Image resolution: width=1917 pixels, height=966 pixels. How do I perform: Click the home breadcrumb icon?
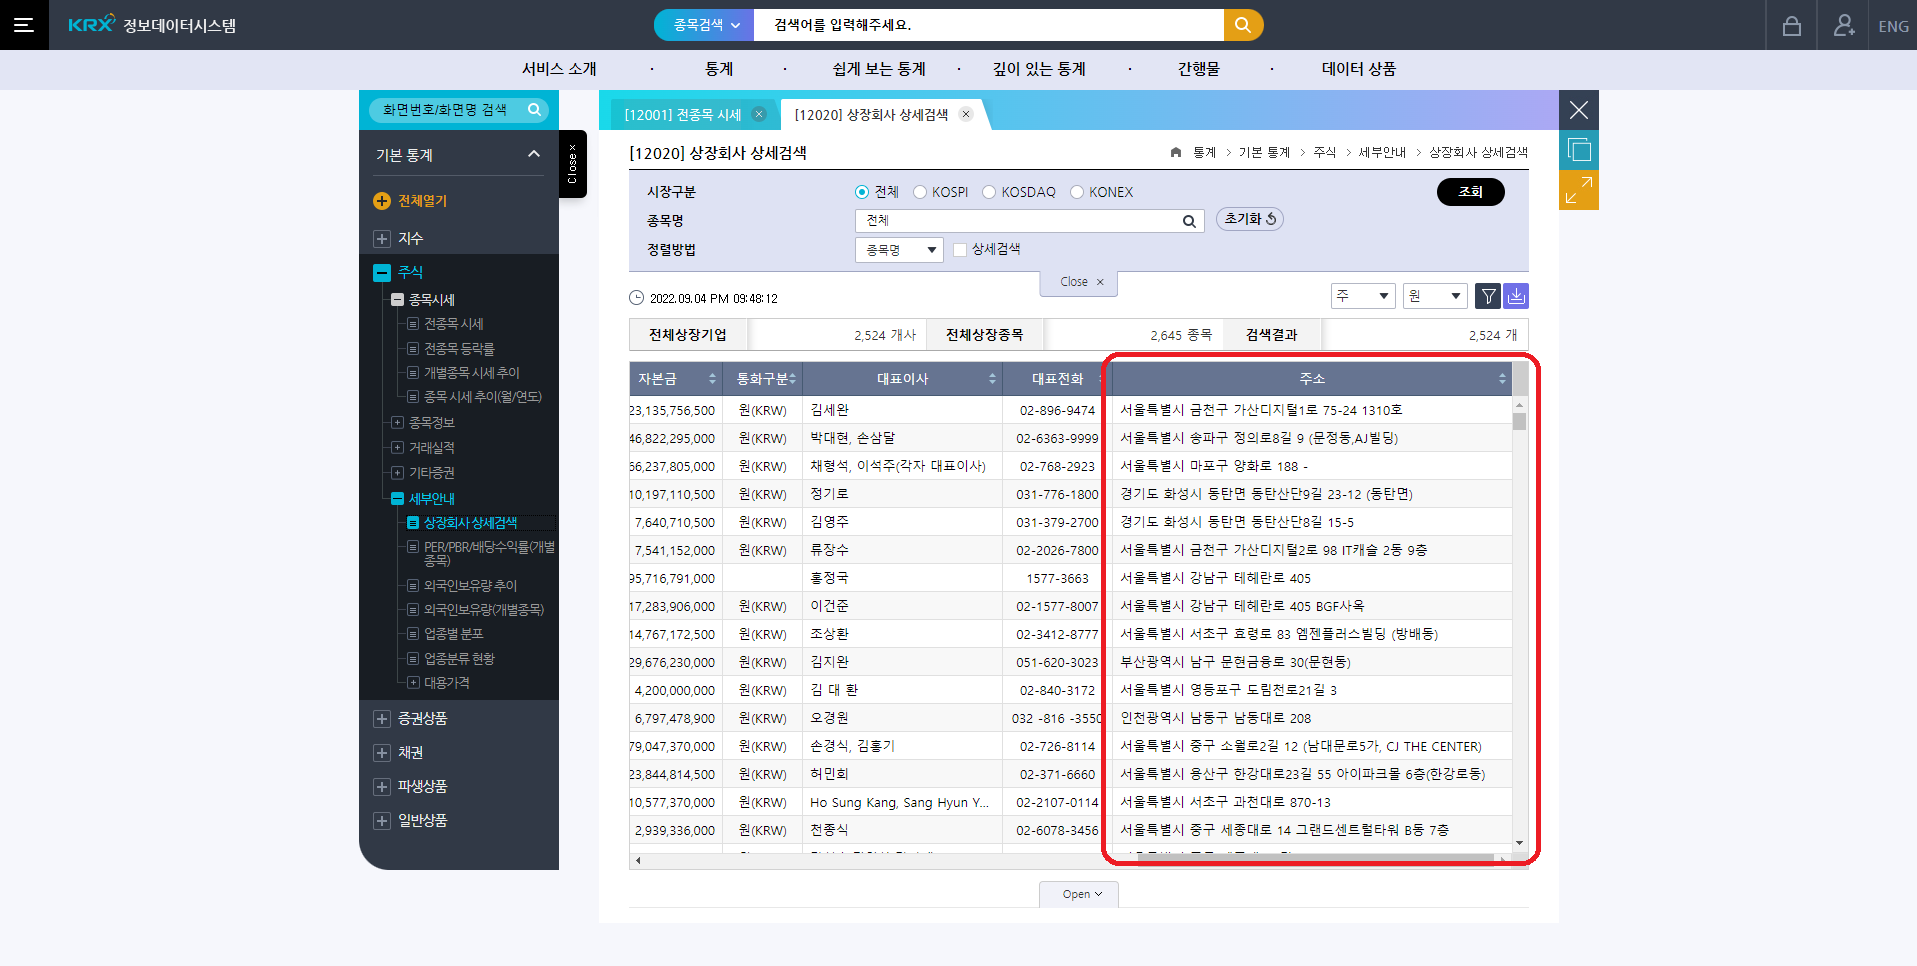[1176, 152]
